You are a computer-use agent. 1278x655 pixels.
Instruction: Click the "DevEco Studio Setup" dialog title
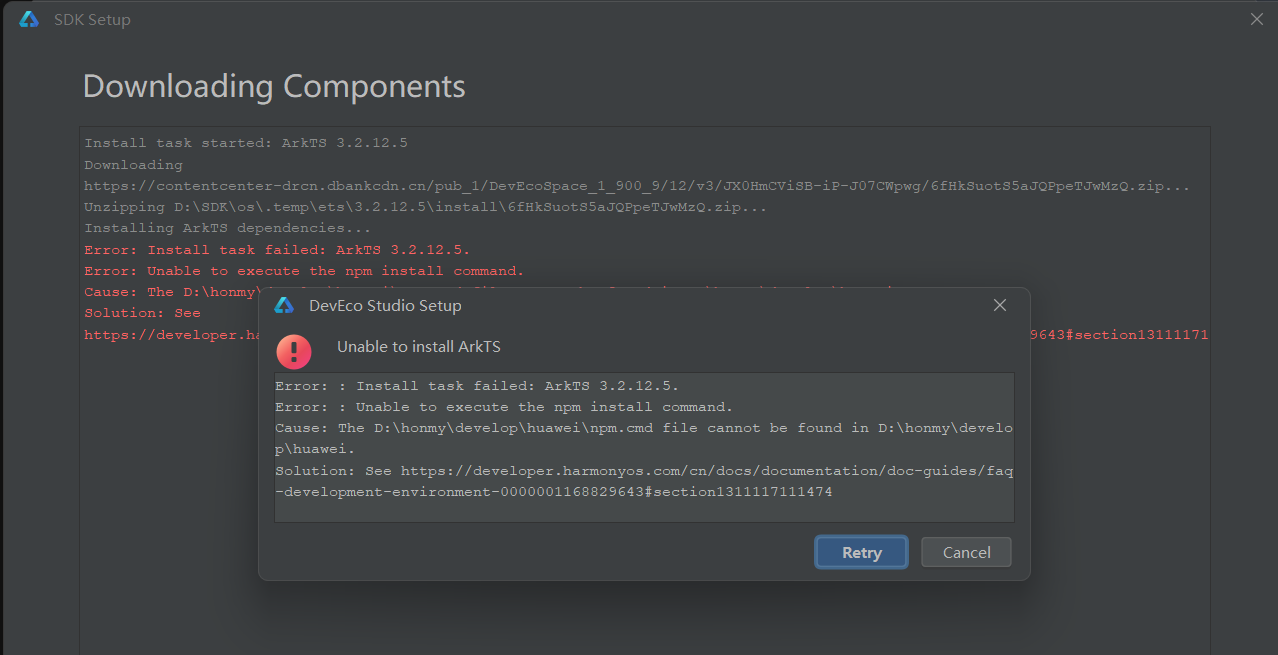[385, 306]
